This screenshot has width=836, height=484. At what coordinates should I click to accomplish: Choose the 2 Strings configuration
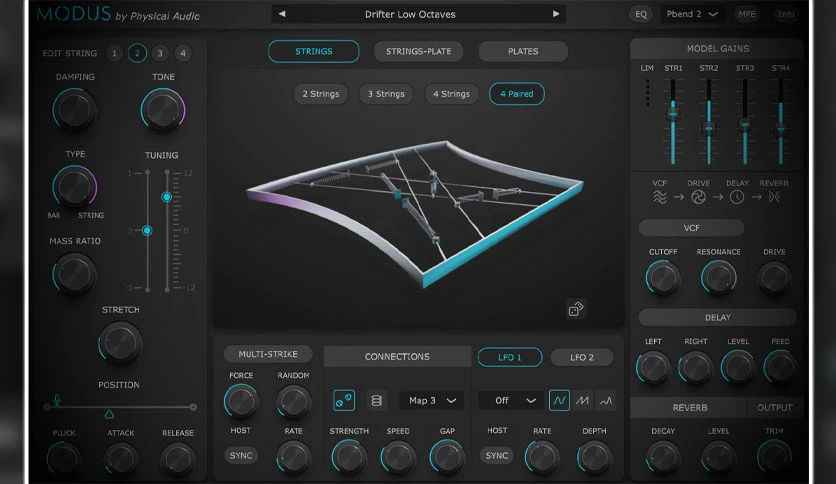tap(321, 94)
